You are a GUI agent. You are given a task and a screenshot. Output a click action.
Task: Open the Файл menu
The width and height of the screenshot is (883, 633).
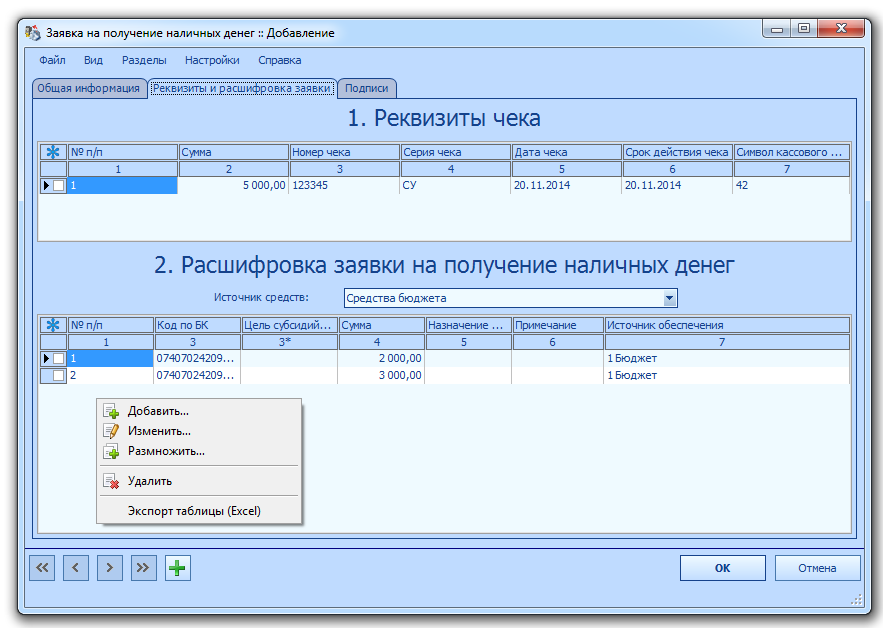coord(52,60)
